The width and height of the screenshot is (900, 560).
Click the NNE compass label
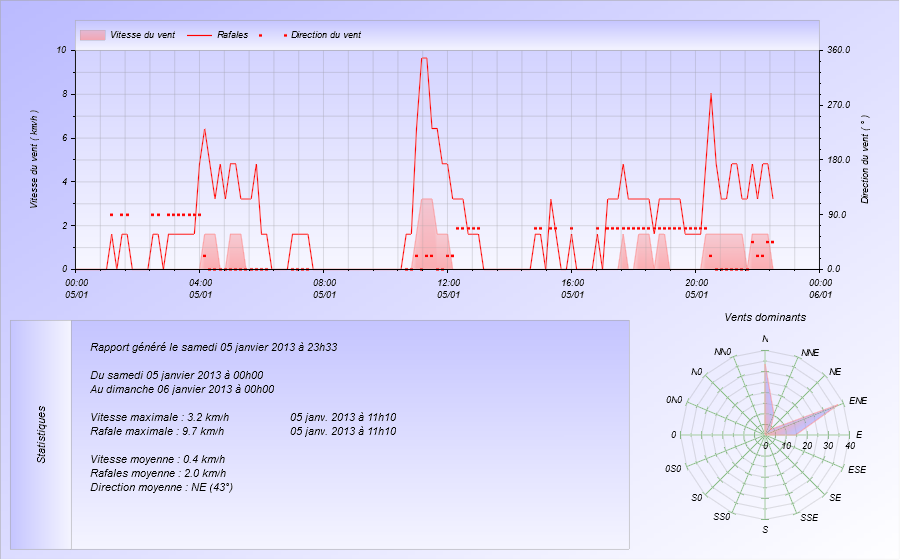click(x=810, y=353)
